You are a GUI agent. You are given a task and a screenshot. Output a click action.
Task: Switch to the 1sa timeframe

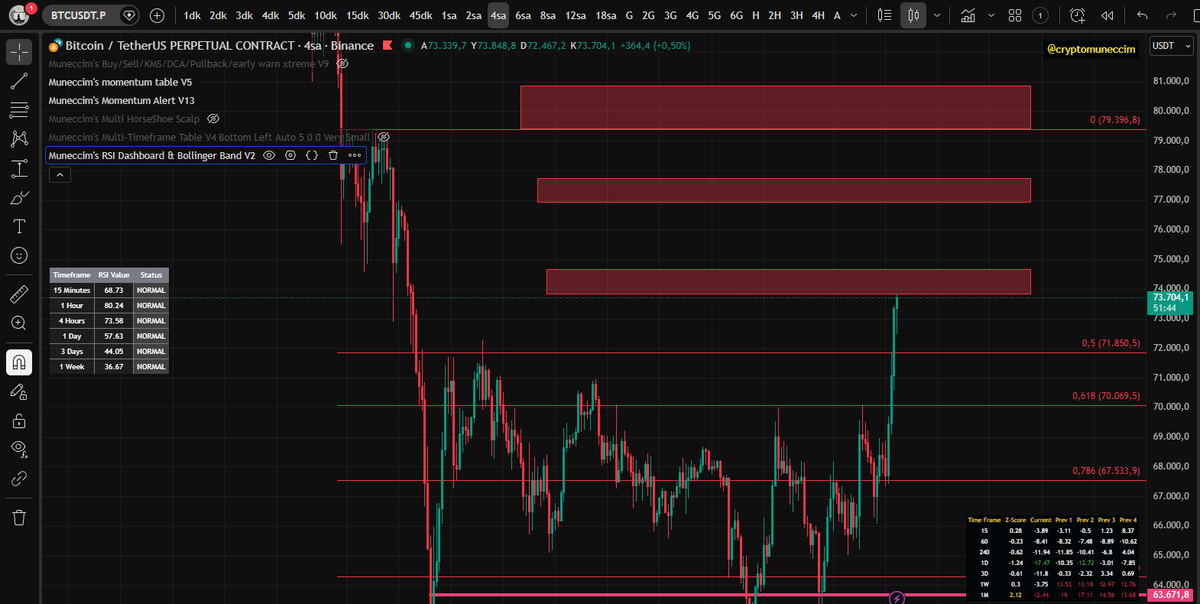click(450, 16)
